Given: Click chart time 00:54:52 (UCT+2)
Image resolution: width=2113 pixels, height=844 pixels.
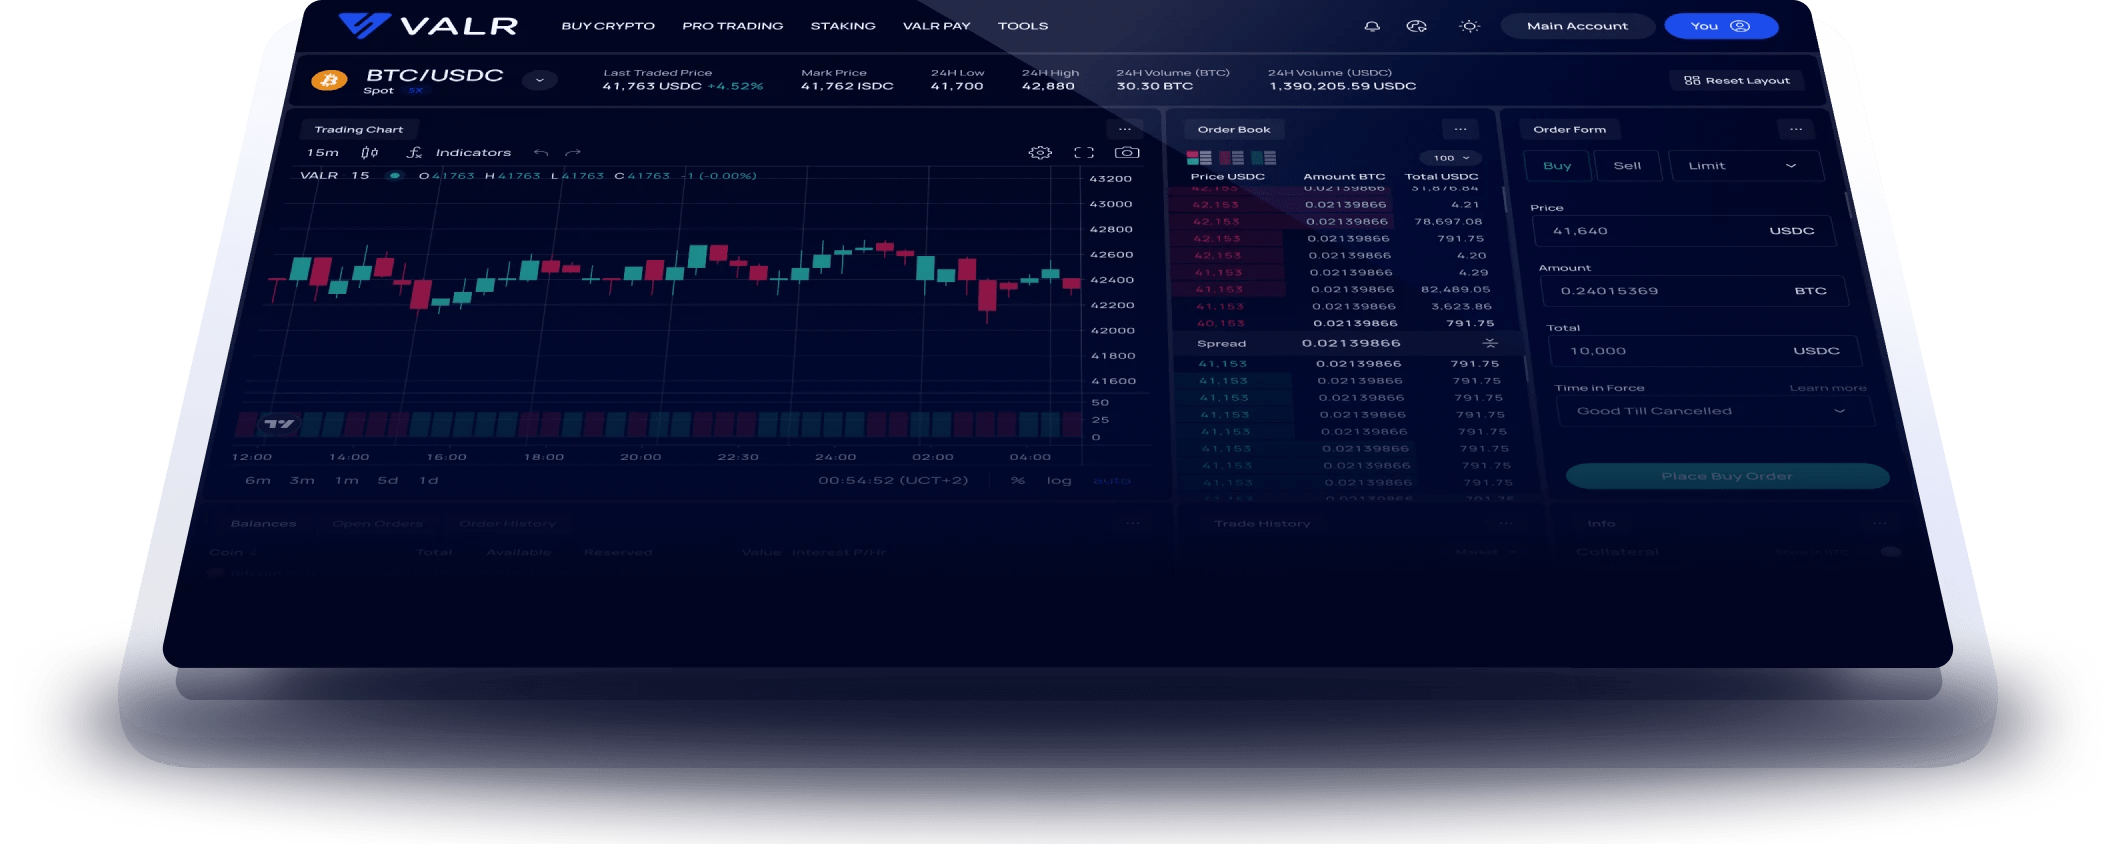Looking at the screenshot, I should point(893,481).
